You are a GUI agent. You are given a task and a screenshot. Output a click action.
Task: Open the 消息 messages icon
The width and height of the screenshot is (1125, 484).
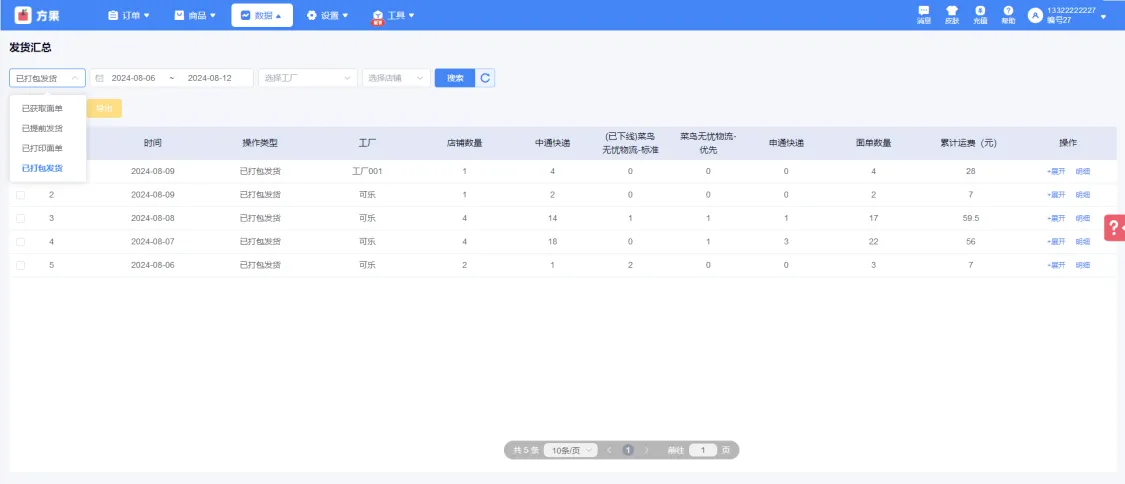923,13
